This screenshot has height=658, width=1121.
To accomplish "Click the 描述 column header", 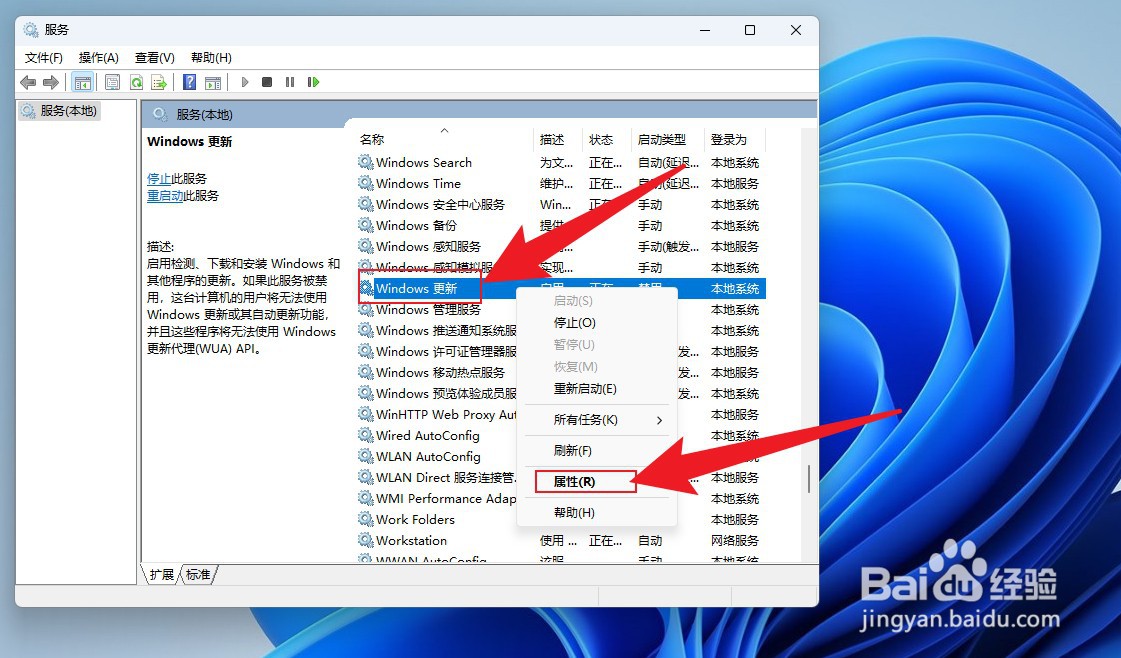I will 558,139.
